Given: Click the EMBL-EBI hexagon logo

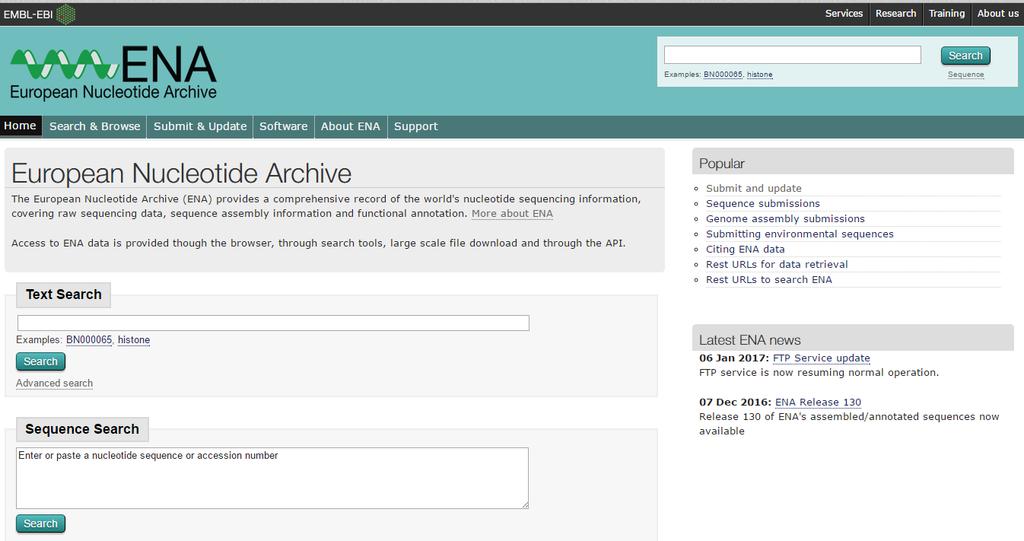Looking at the screenshot, I should coord(65,14).
